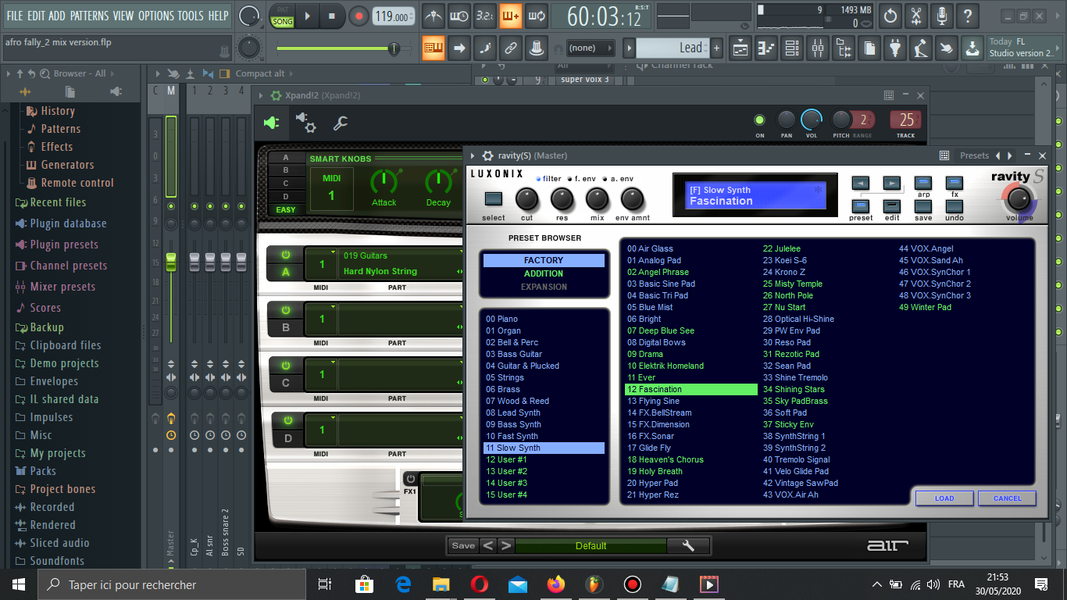Image resolution: width=1067 pixels, height=600 pixels.
Task: Open the Presets dropdown in ravity title bar
Action: coord(974,156)
